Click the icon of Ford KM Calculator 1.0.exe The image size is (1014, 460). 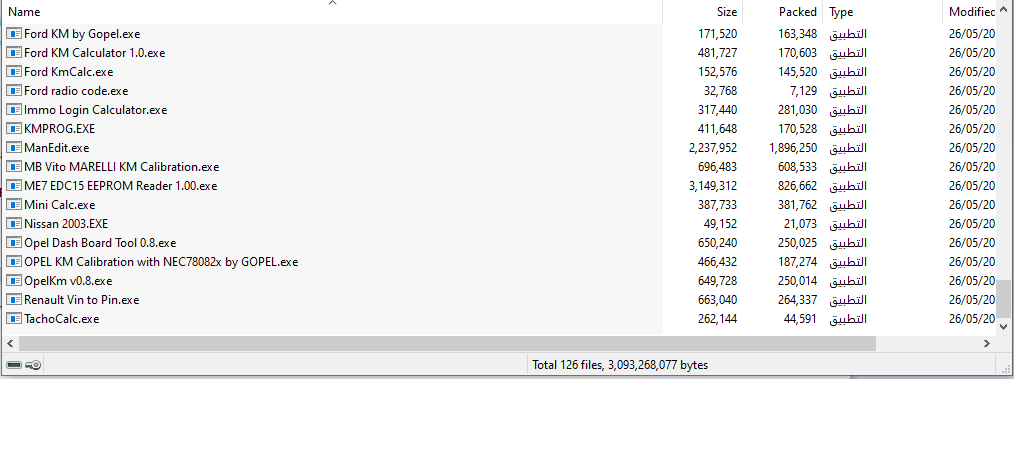(x=14, y=52)
